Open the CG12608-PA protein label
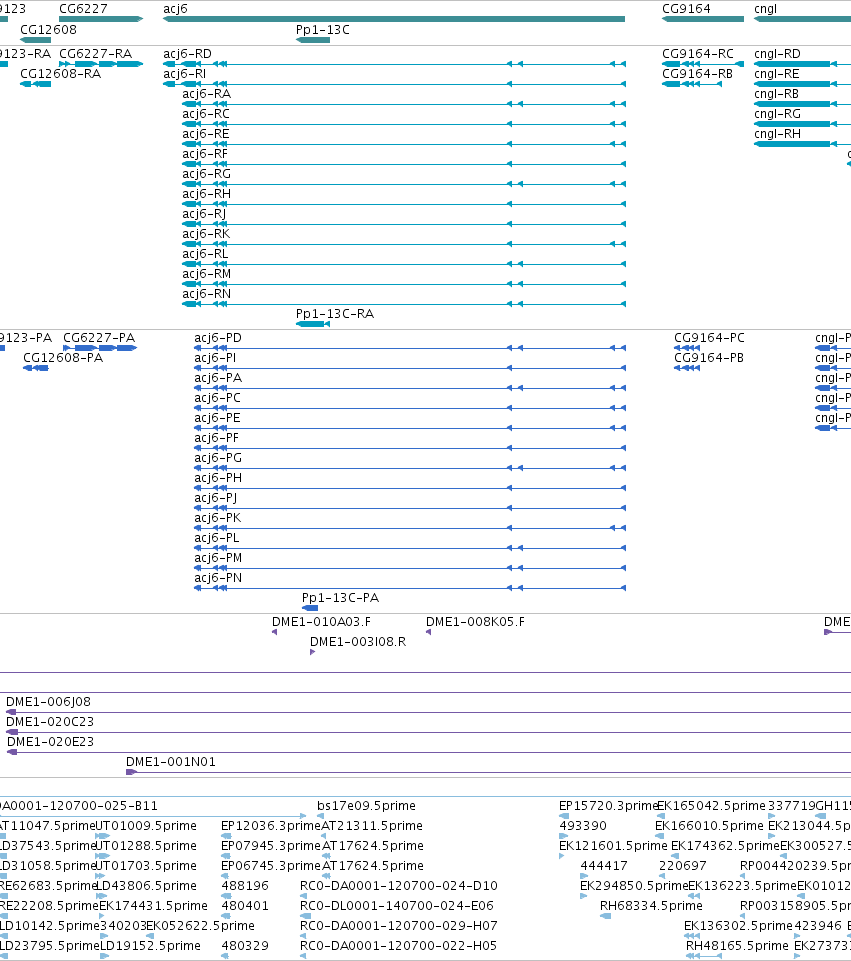Viewport: 851px width, 961px height. click(63, 357)
